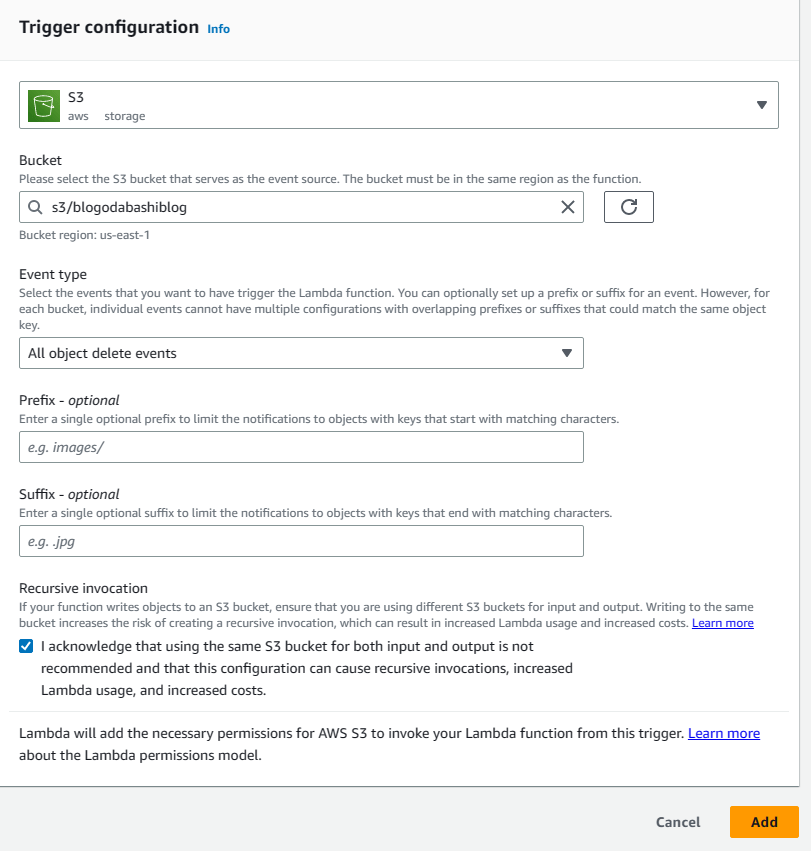Focus the Prefix optional input field
Viewport: 811px width, 851px height.
pos(300,447)
